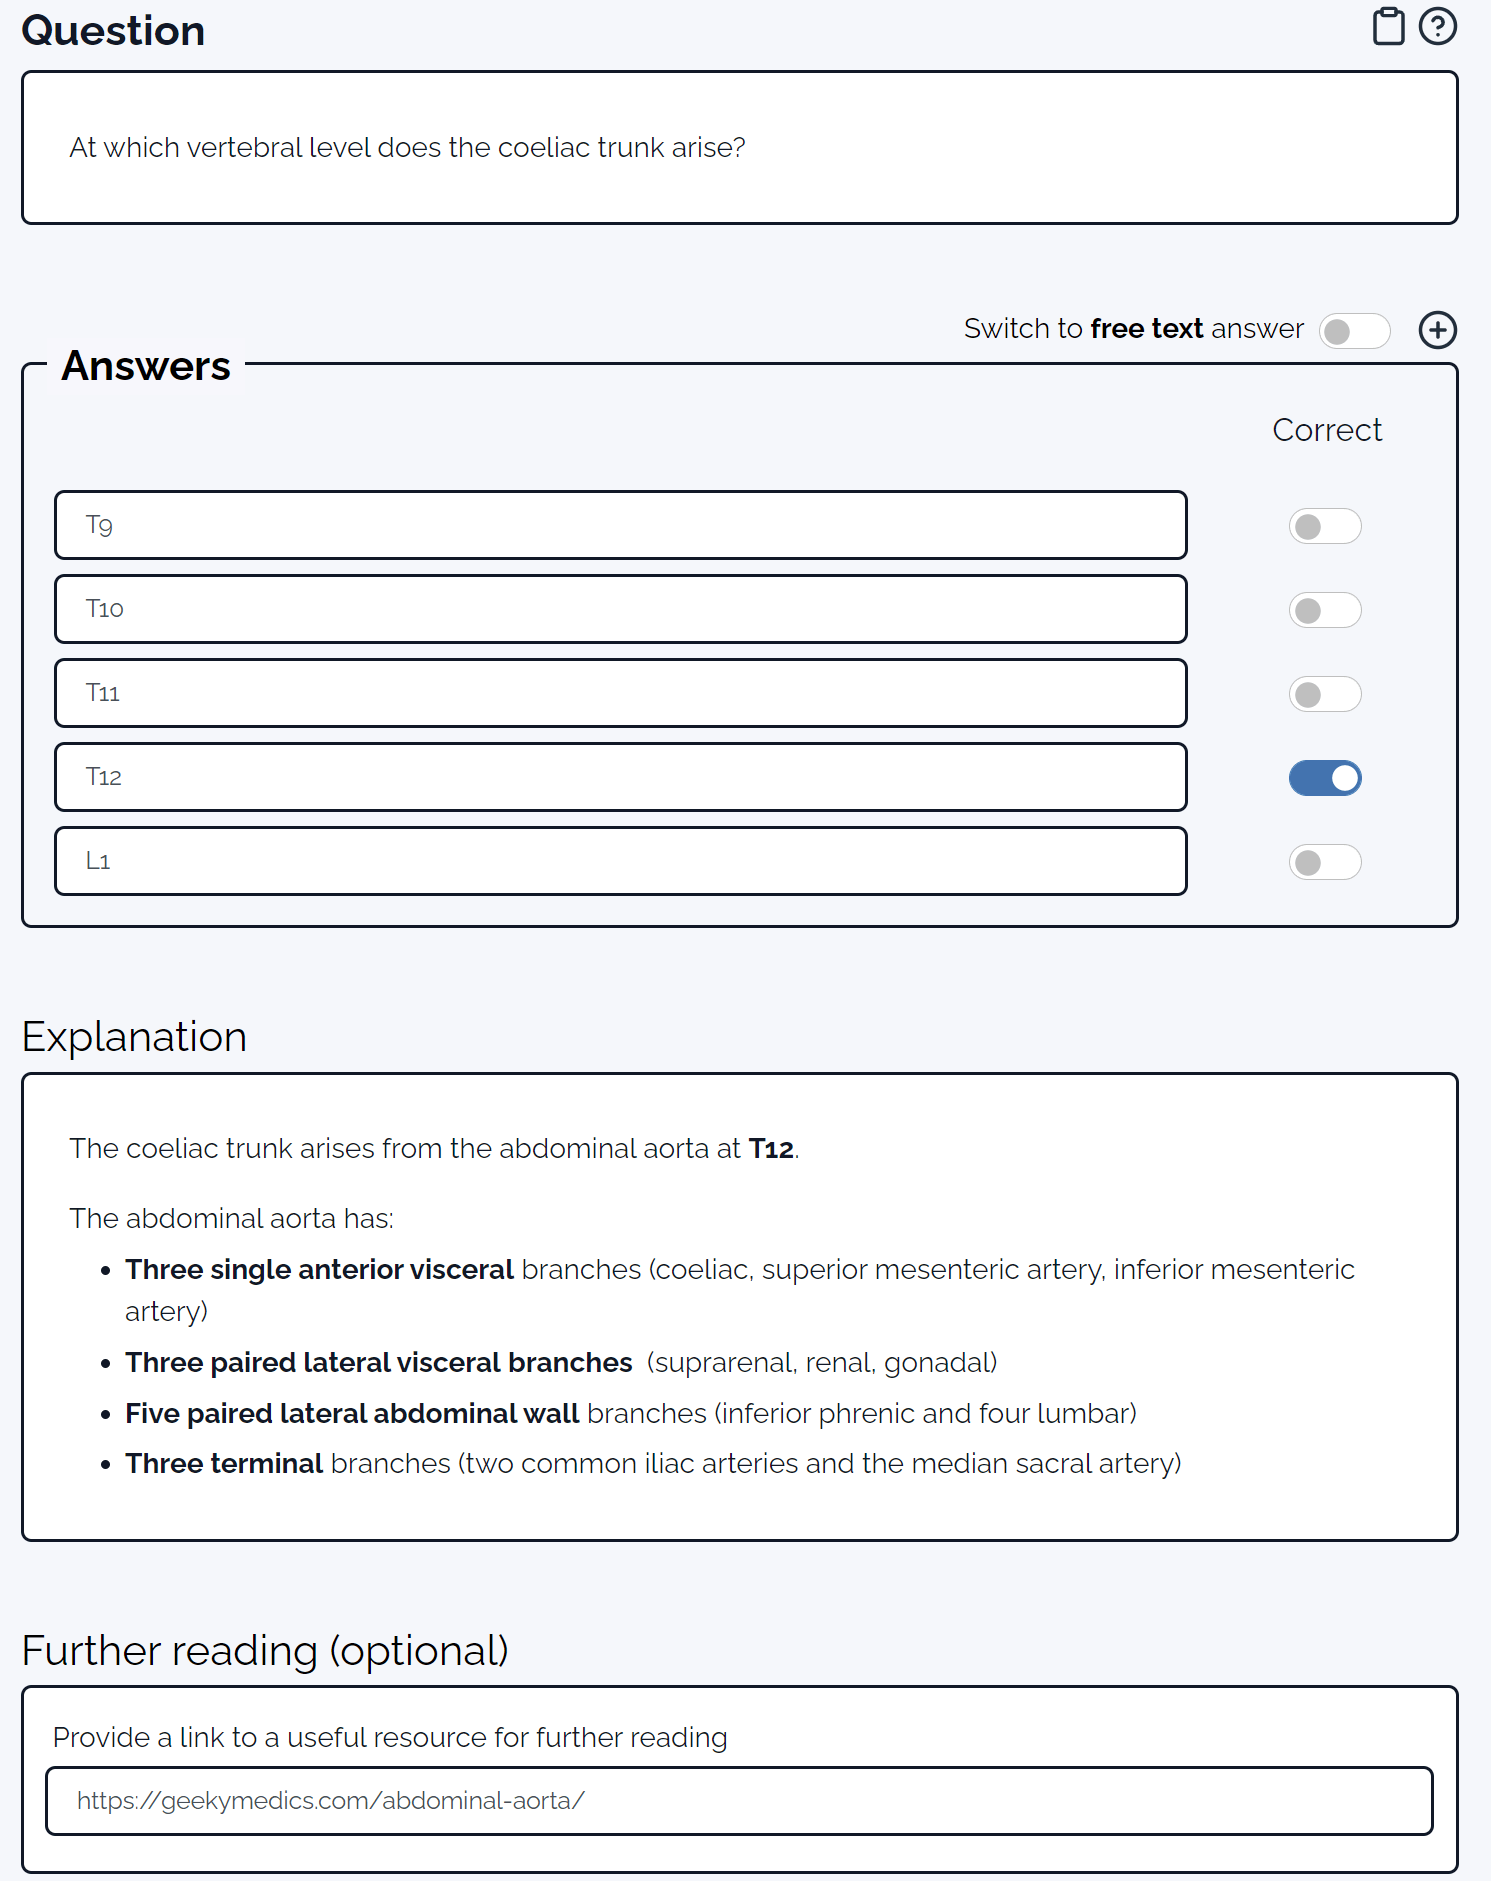This screenshot has width=1491, height=1881.
Task: Add a new answer with the plus icon
Action: coord(1438,330)
